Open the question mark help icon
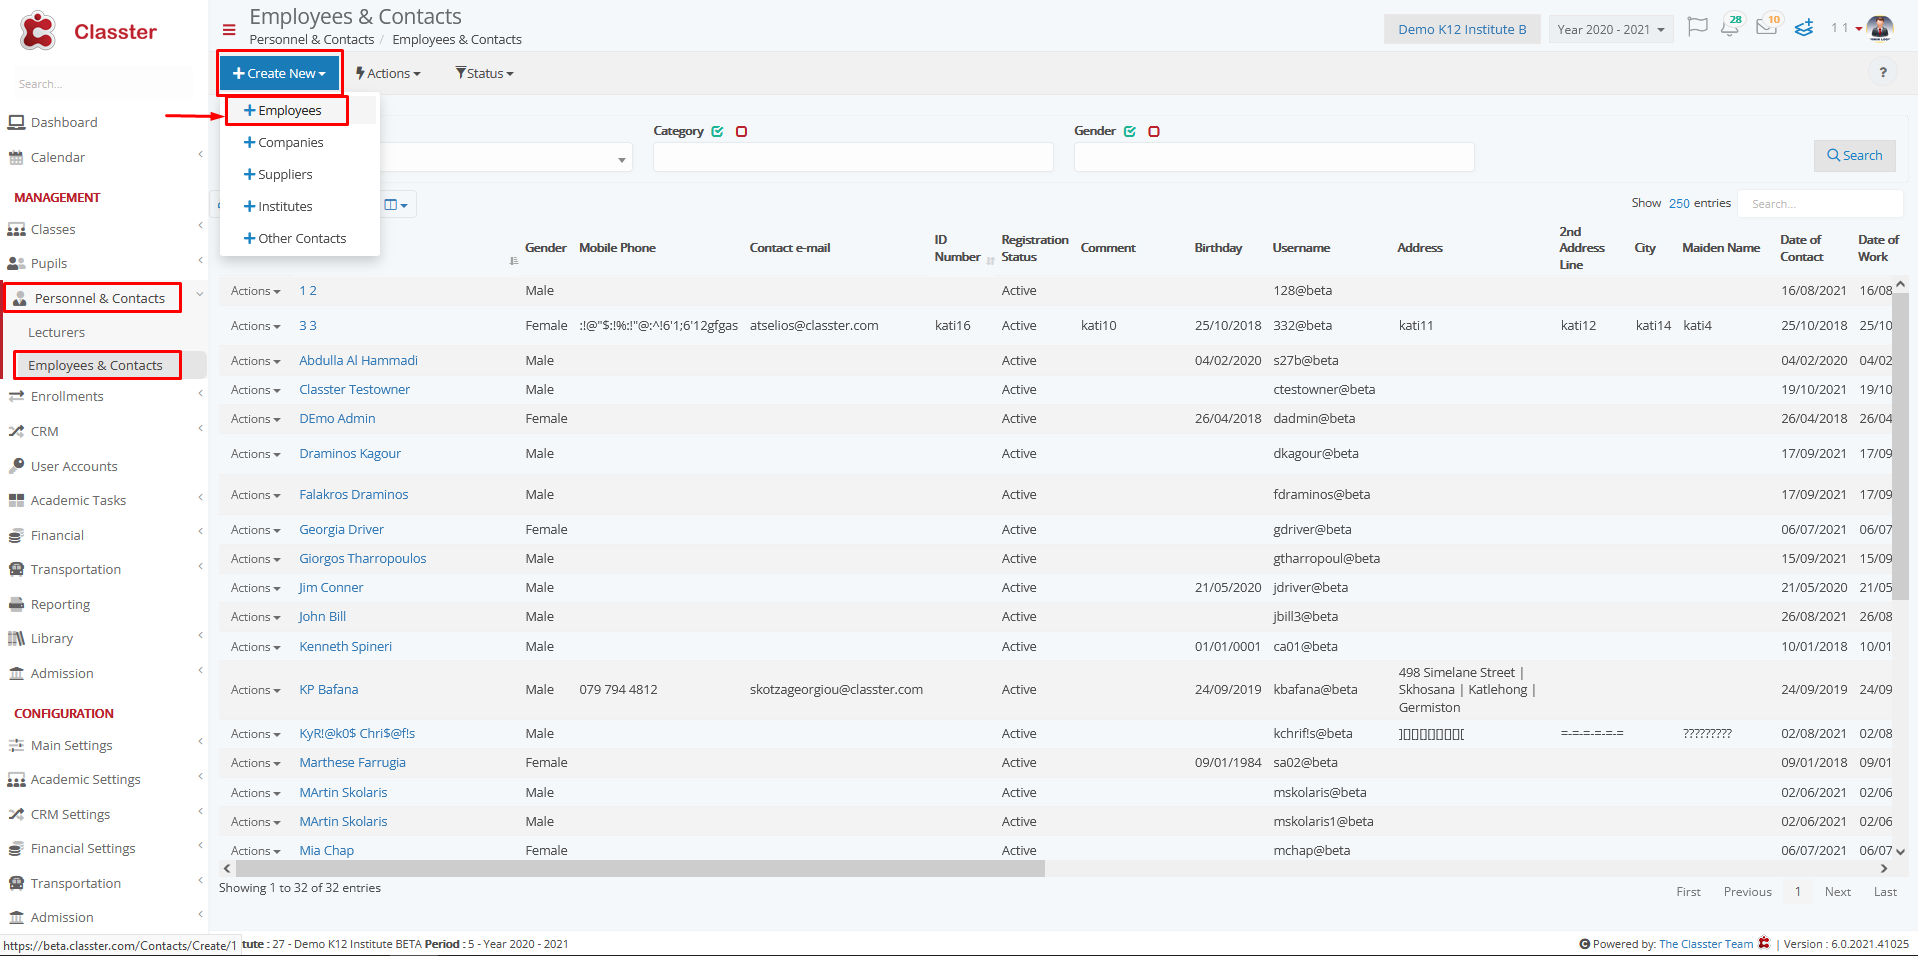Viewport: 1918px width, 956px height. 1883,72
